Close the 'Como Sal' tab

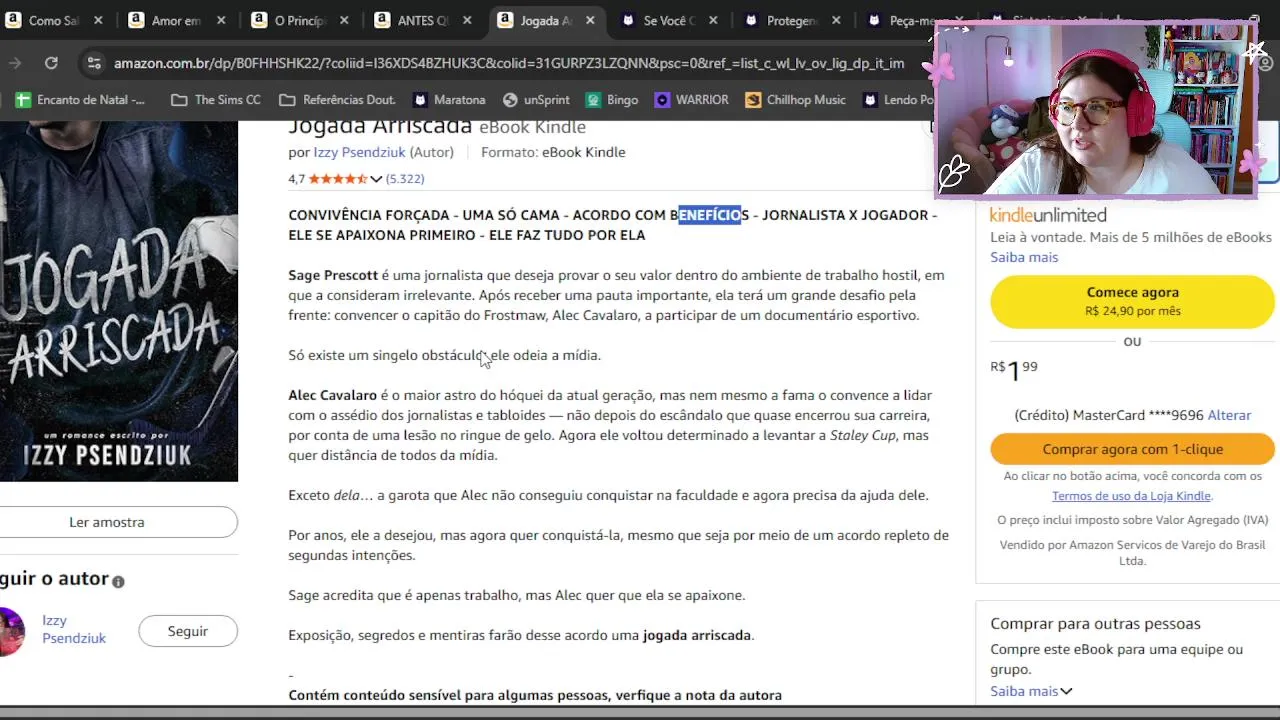click(98, 20)
